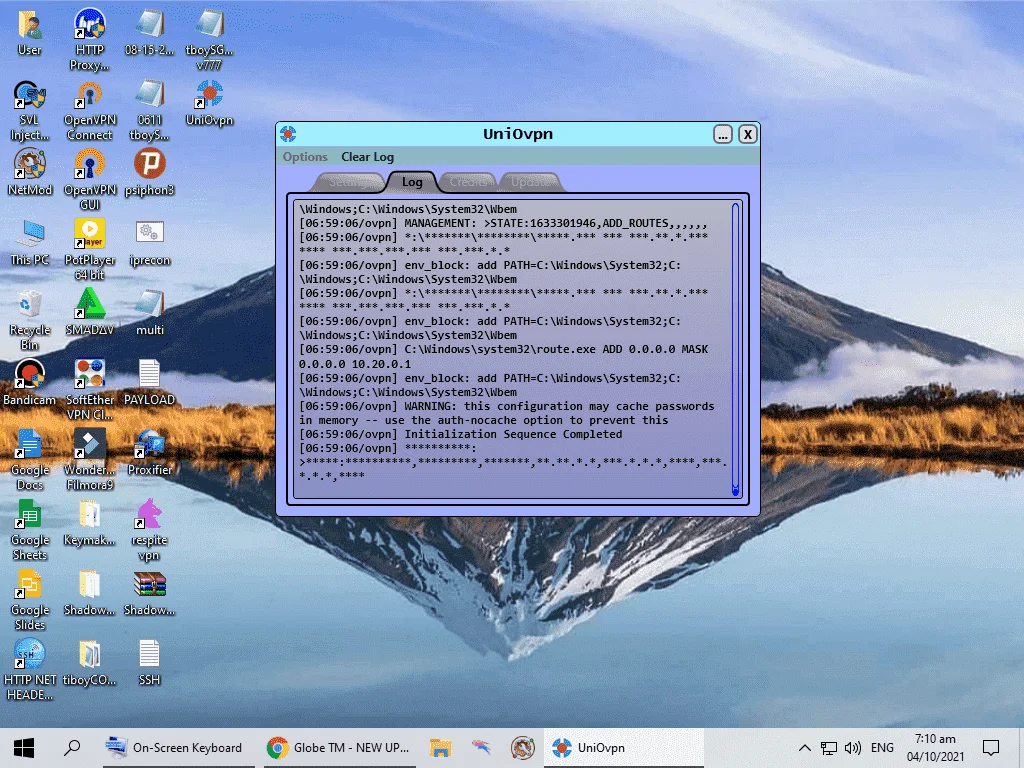The height and width of the screenshot is (768, 1024).
Task: Open the Windows Start menu
Action: (x=24, y=748)
